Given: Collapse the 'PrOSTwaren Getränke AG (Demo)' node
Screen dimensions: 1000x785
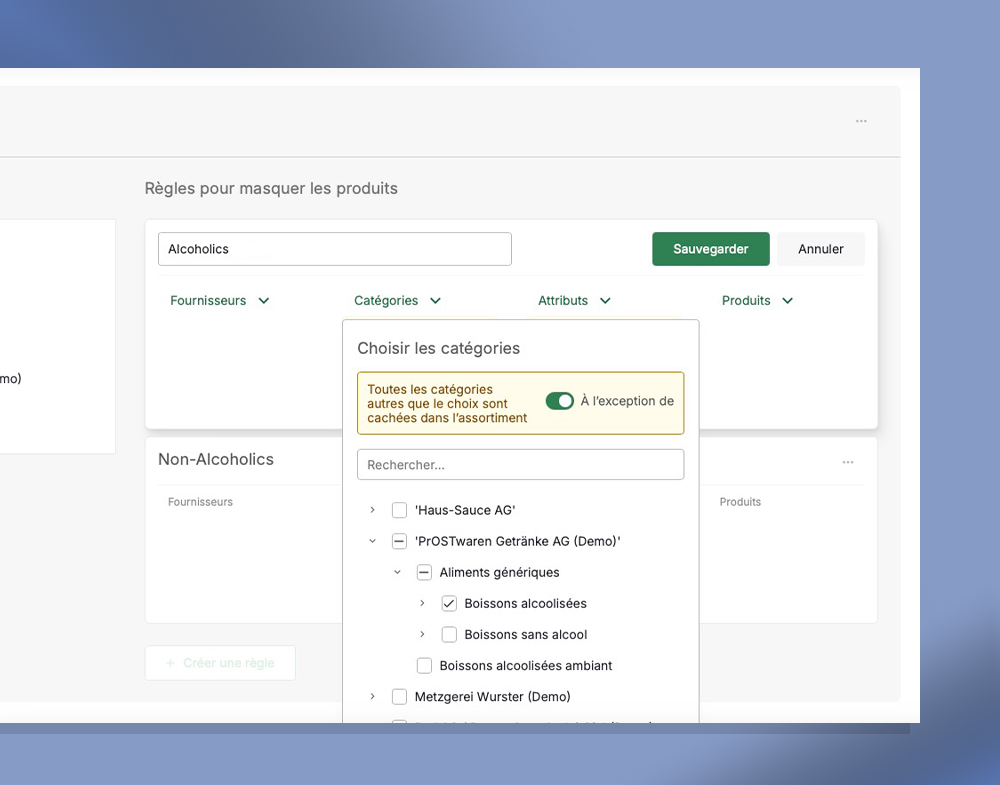Looking at the screenshot, I should 372,541.
